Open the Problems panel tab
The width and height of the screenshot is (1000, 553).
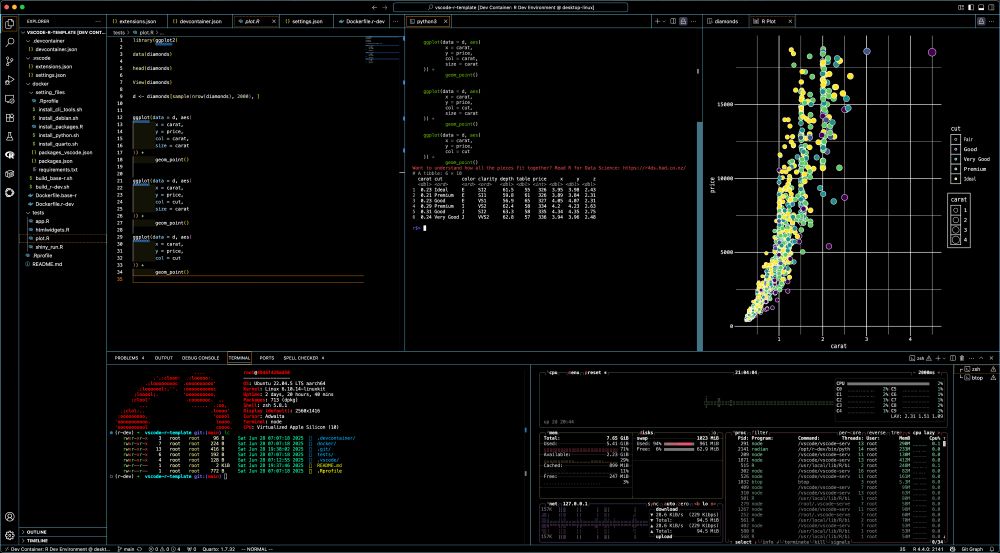129,358
